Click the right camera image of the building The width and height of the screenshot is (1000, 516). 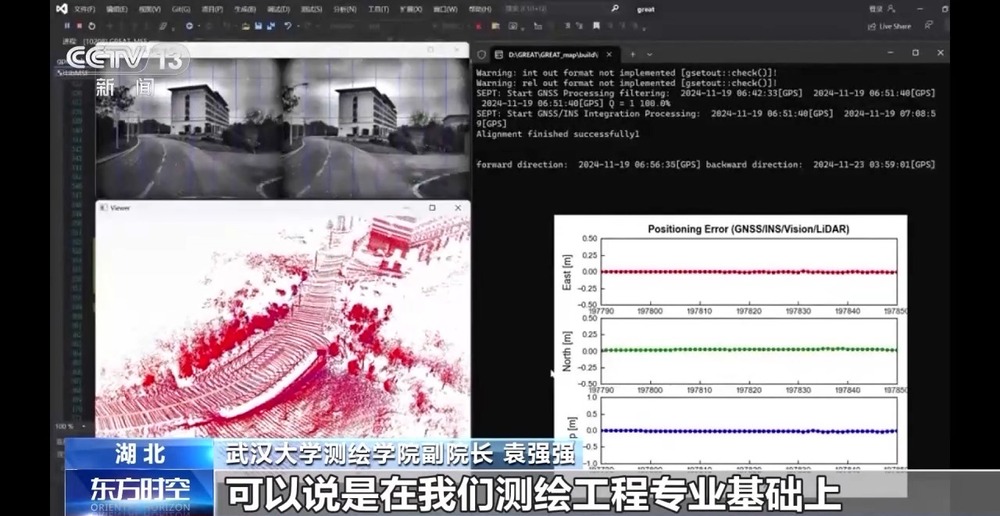coord(376,128)
